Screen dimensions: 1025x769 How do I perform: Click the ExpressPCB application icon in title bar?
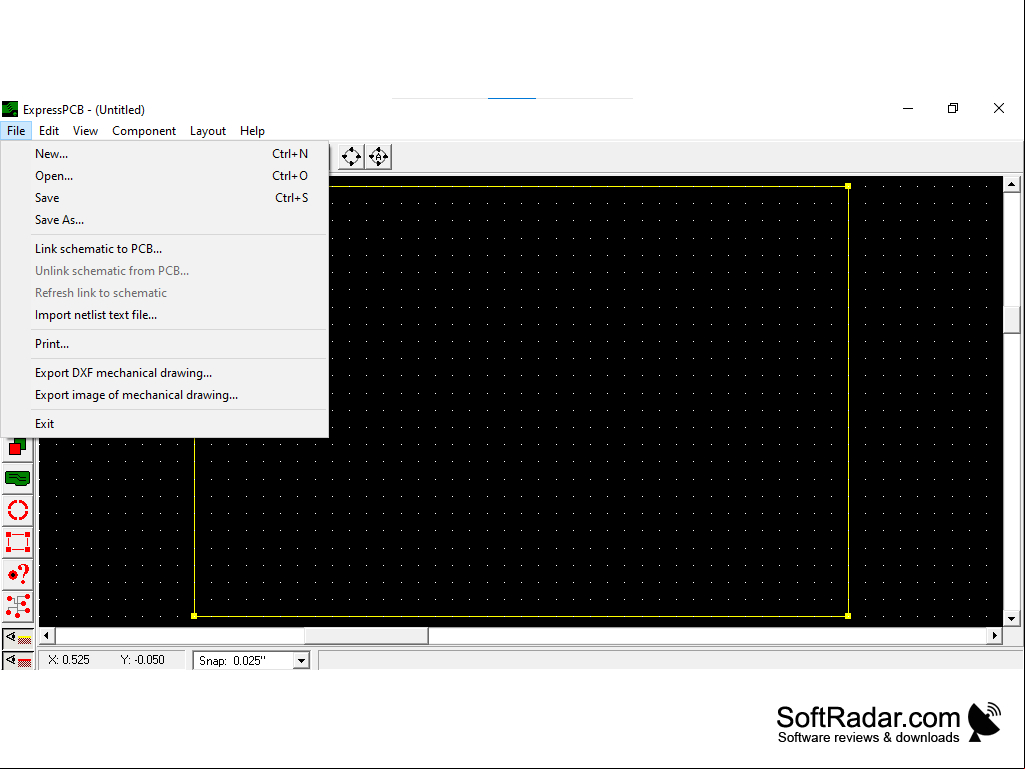click(10, 109)
